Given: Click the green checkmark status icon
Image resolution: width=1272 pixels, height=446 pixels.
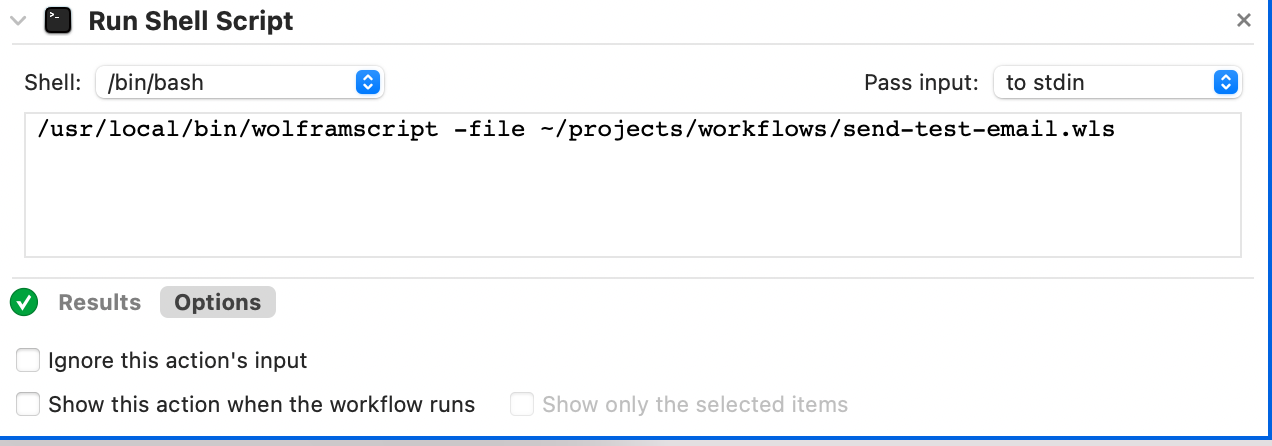Looking at the screenshot, I should coord(24,302).
